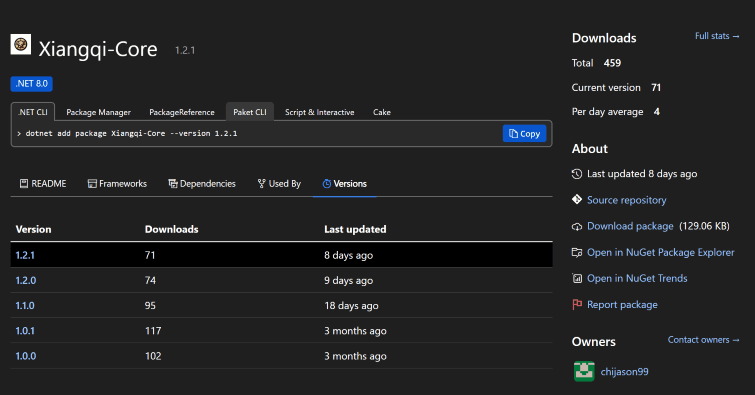This screenshot has width=755, height=395.
Task: Open the Frameworks tab
Action: coord(117,184)
